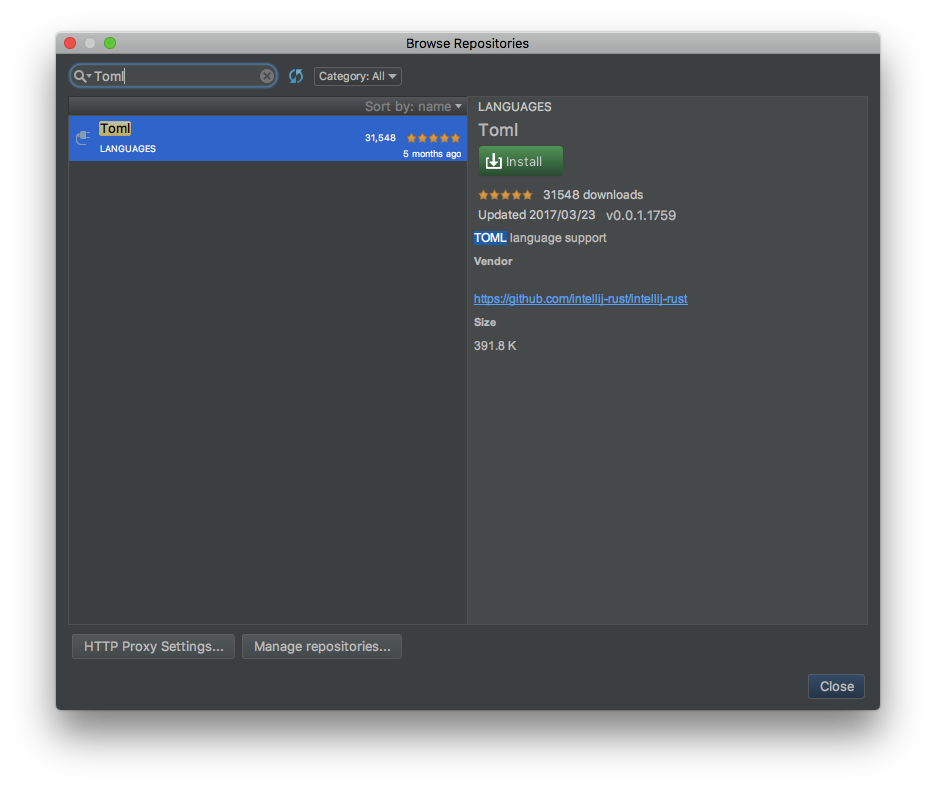Install the Toml plugin
Screen dimensions: 936x790
tap(521, 161)
